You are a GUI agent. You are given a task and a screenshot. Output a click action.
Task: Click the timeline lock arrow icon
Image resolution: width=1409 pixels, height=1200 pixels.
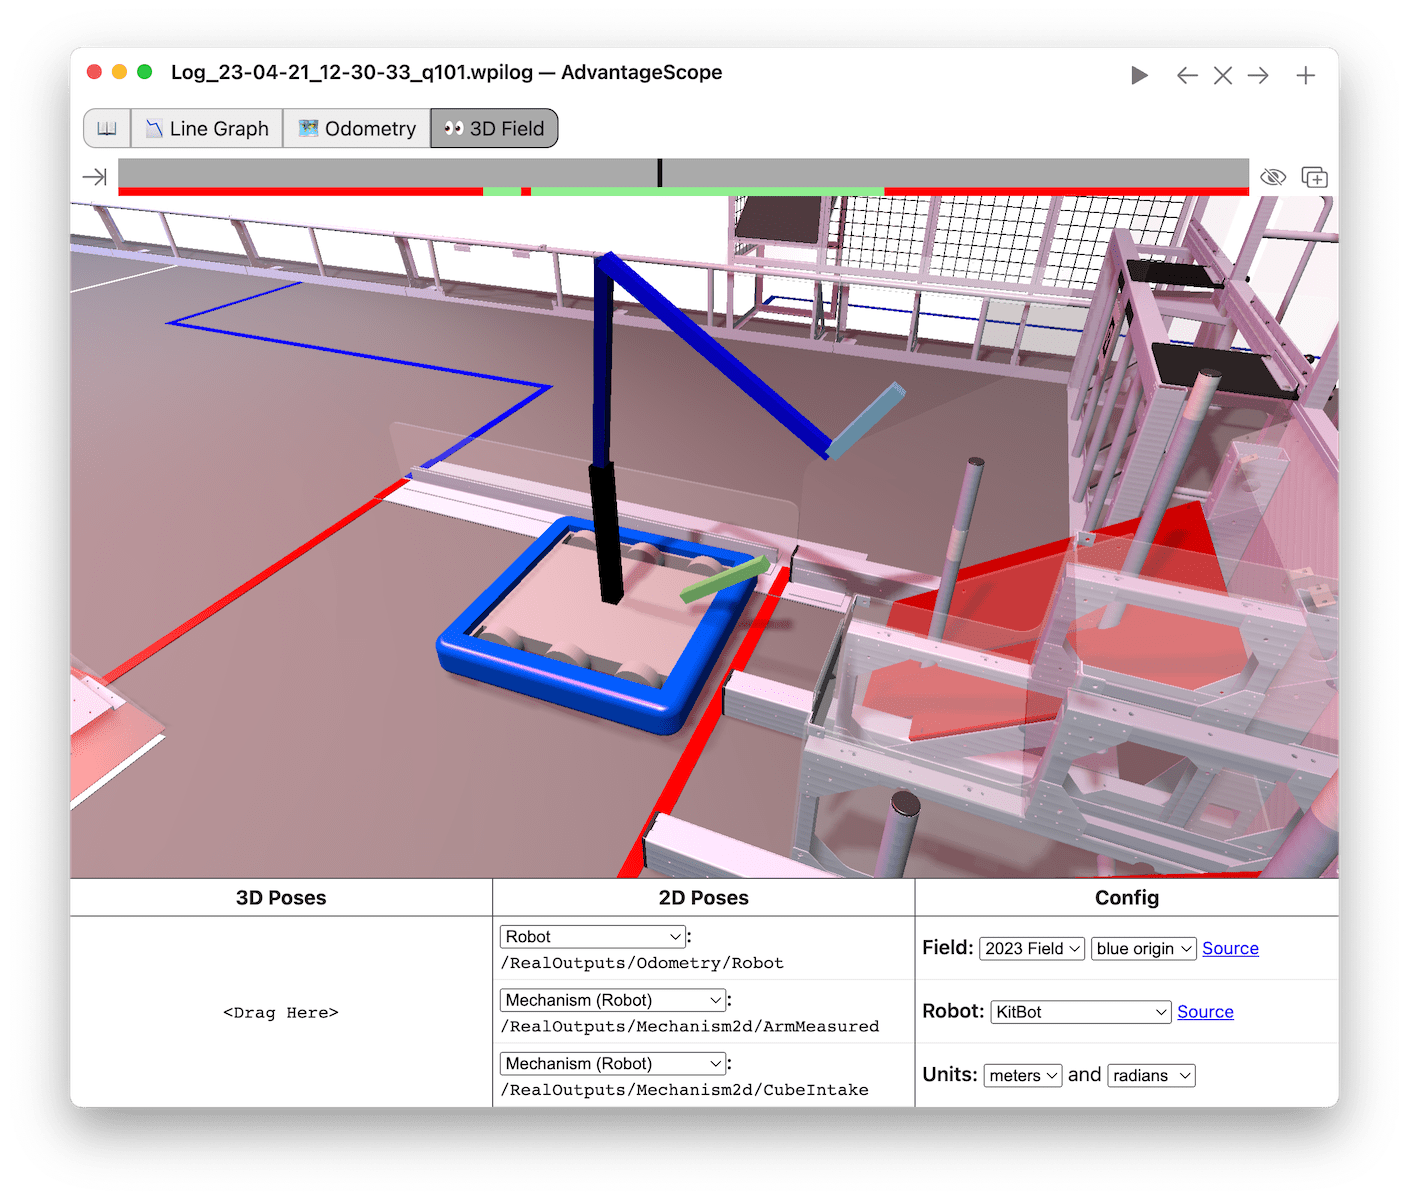click(x=95, y=177)
